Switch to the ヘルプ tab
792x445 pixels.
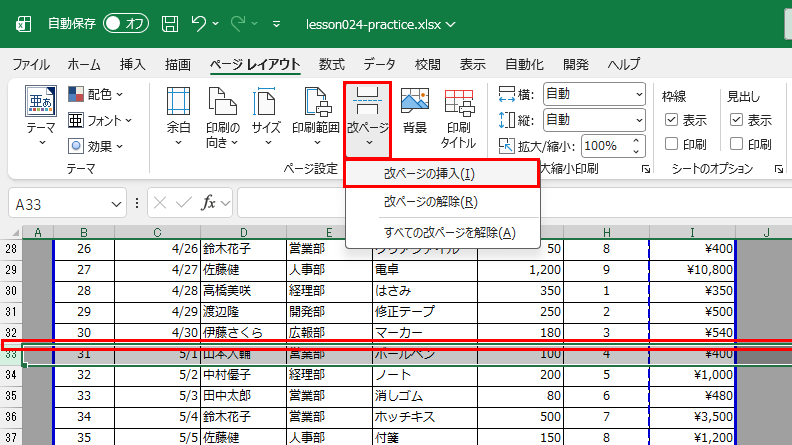click(x=624, y=65)
